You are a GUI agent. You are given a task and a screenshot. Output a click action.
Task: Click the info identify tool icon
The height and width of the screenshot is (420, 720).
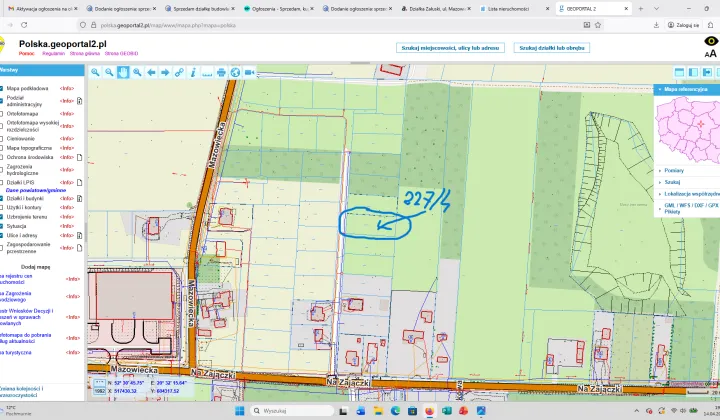194,72
